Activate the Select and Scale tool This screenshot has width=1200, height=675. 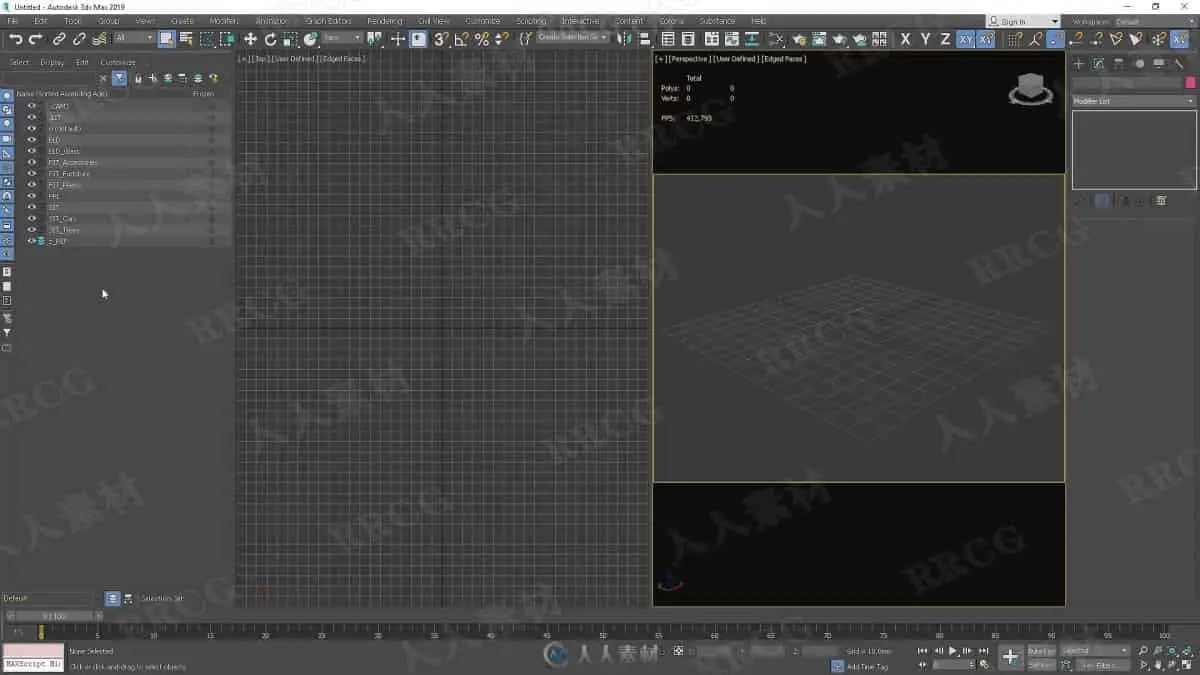(290, 39)
